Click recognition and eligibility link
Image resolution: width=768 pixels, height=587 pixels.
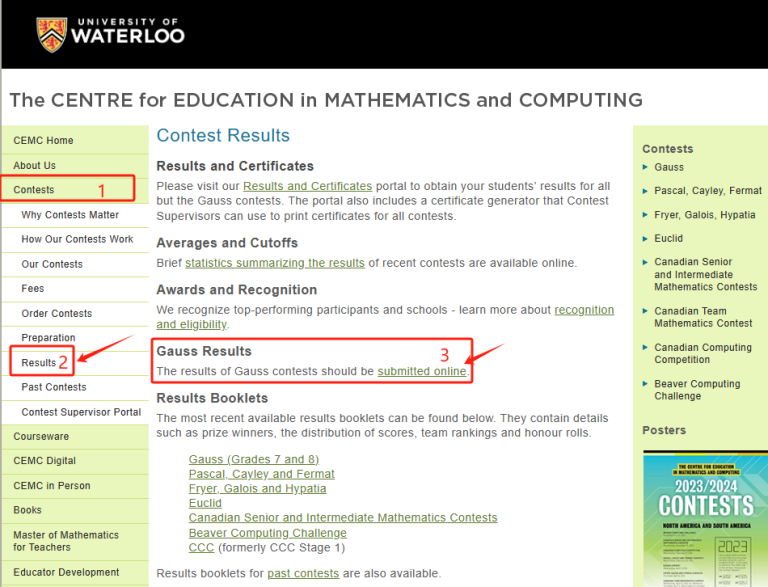pos(385,317)
